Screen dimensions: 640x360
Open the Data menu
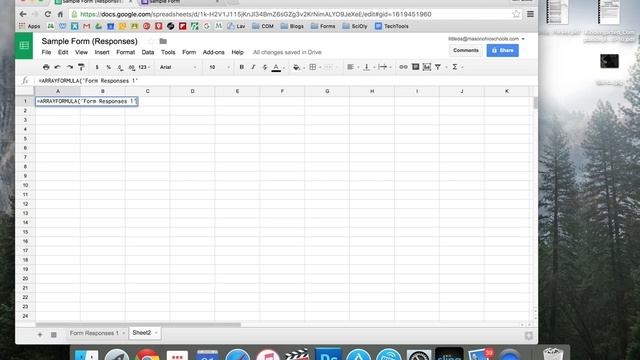click(x=148, y=52)
